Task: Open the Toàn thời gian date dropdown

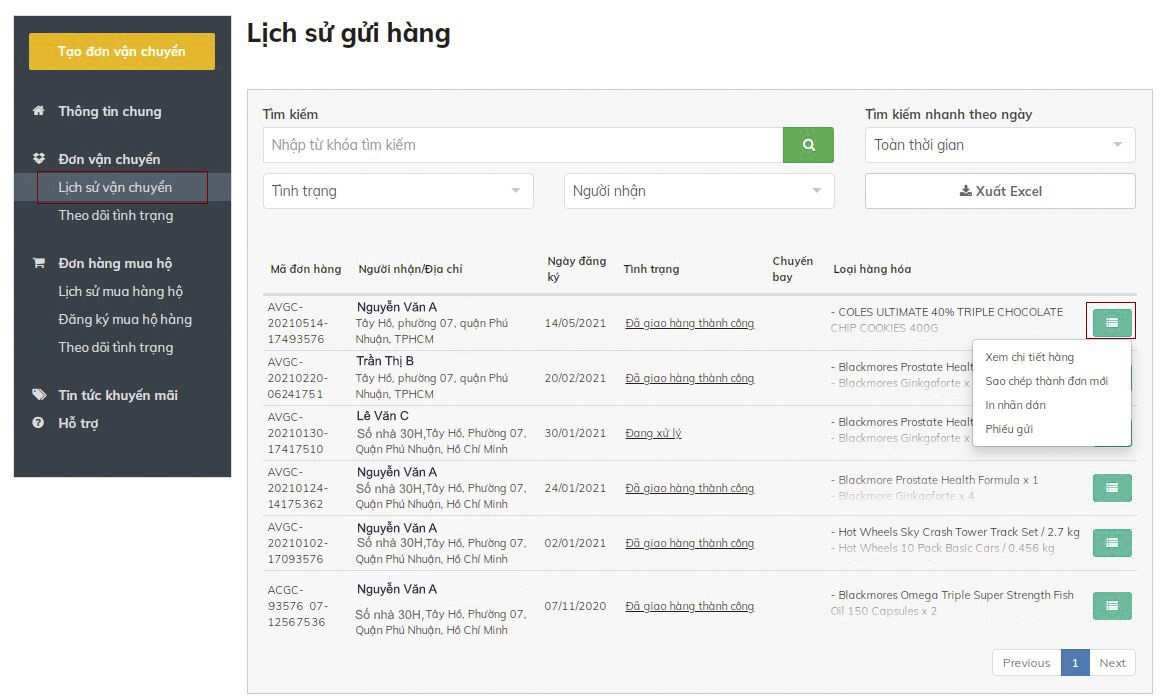Action: (x=999, y=145)
